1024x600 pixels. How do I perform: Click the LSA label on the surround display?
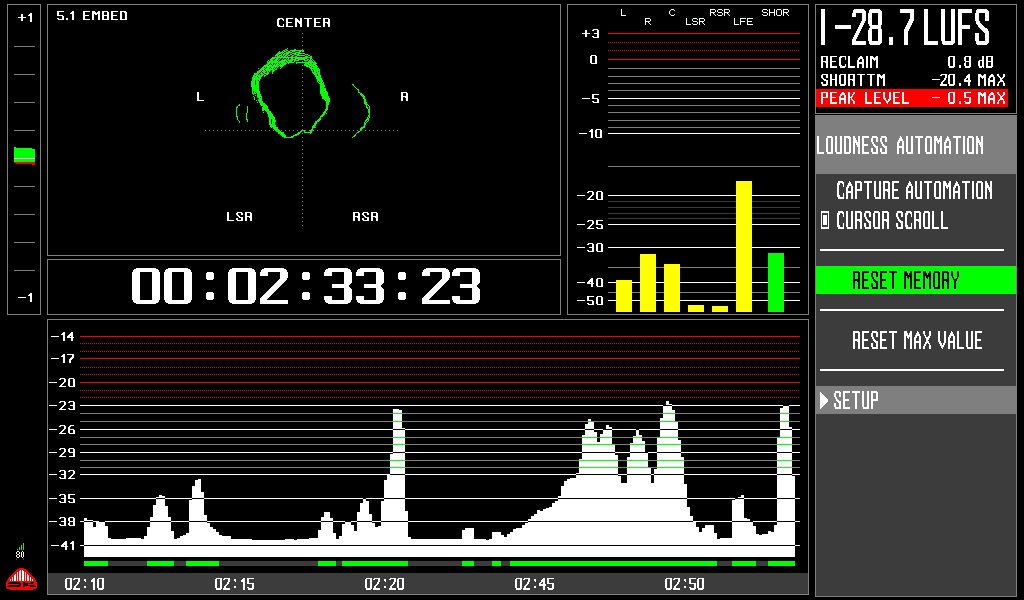(x=239, y=215)
